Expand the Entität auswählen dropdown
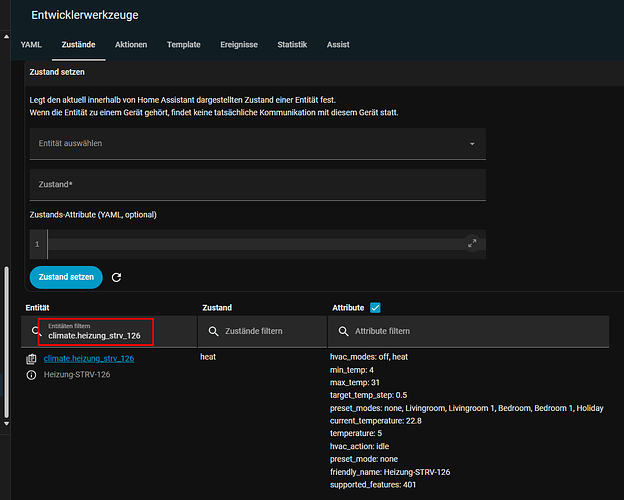Image resolution: width=624 pixels, height=500 pixels. click(472, 144)
